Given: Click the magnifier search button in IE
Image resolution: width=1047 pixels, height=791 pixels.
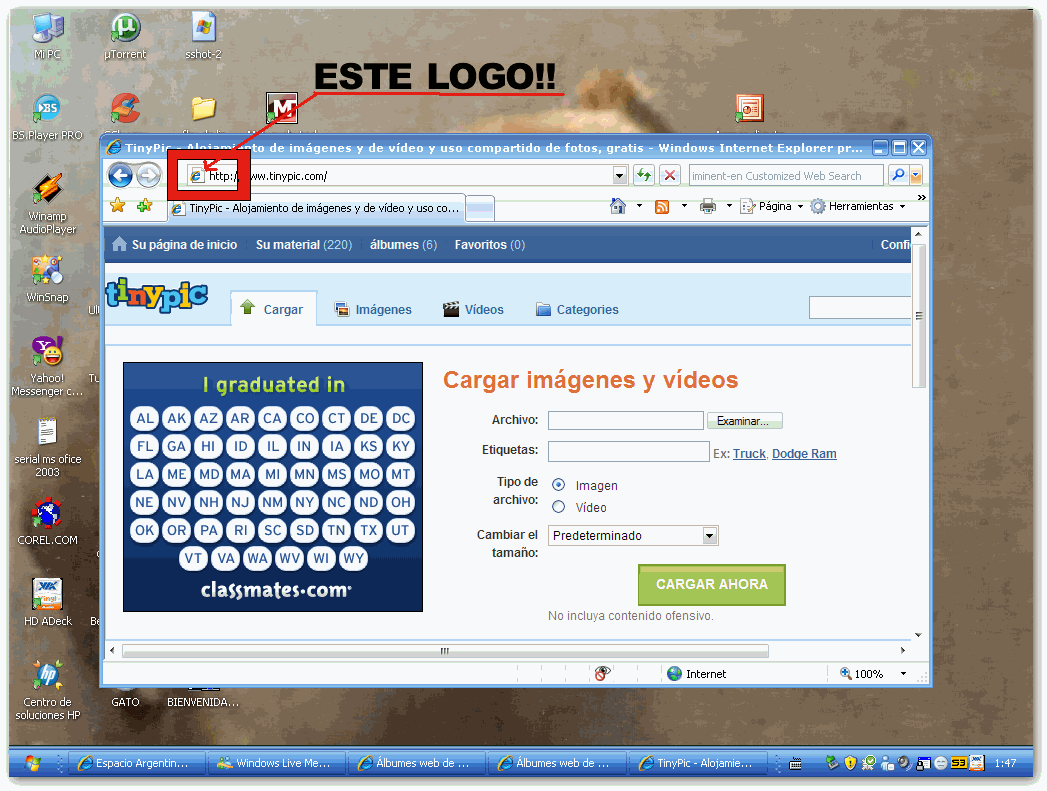Looking at the screenshot, I should (898, 176).
